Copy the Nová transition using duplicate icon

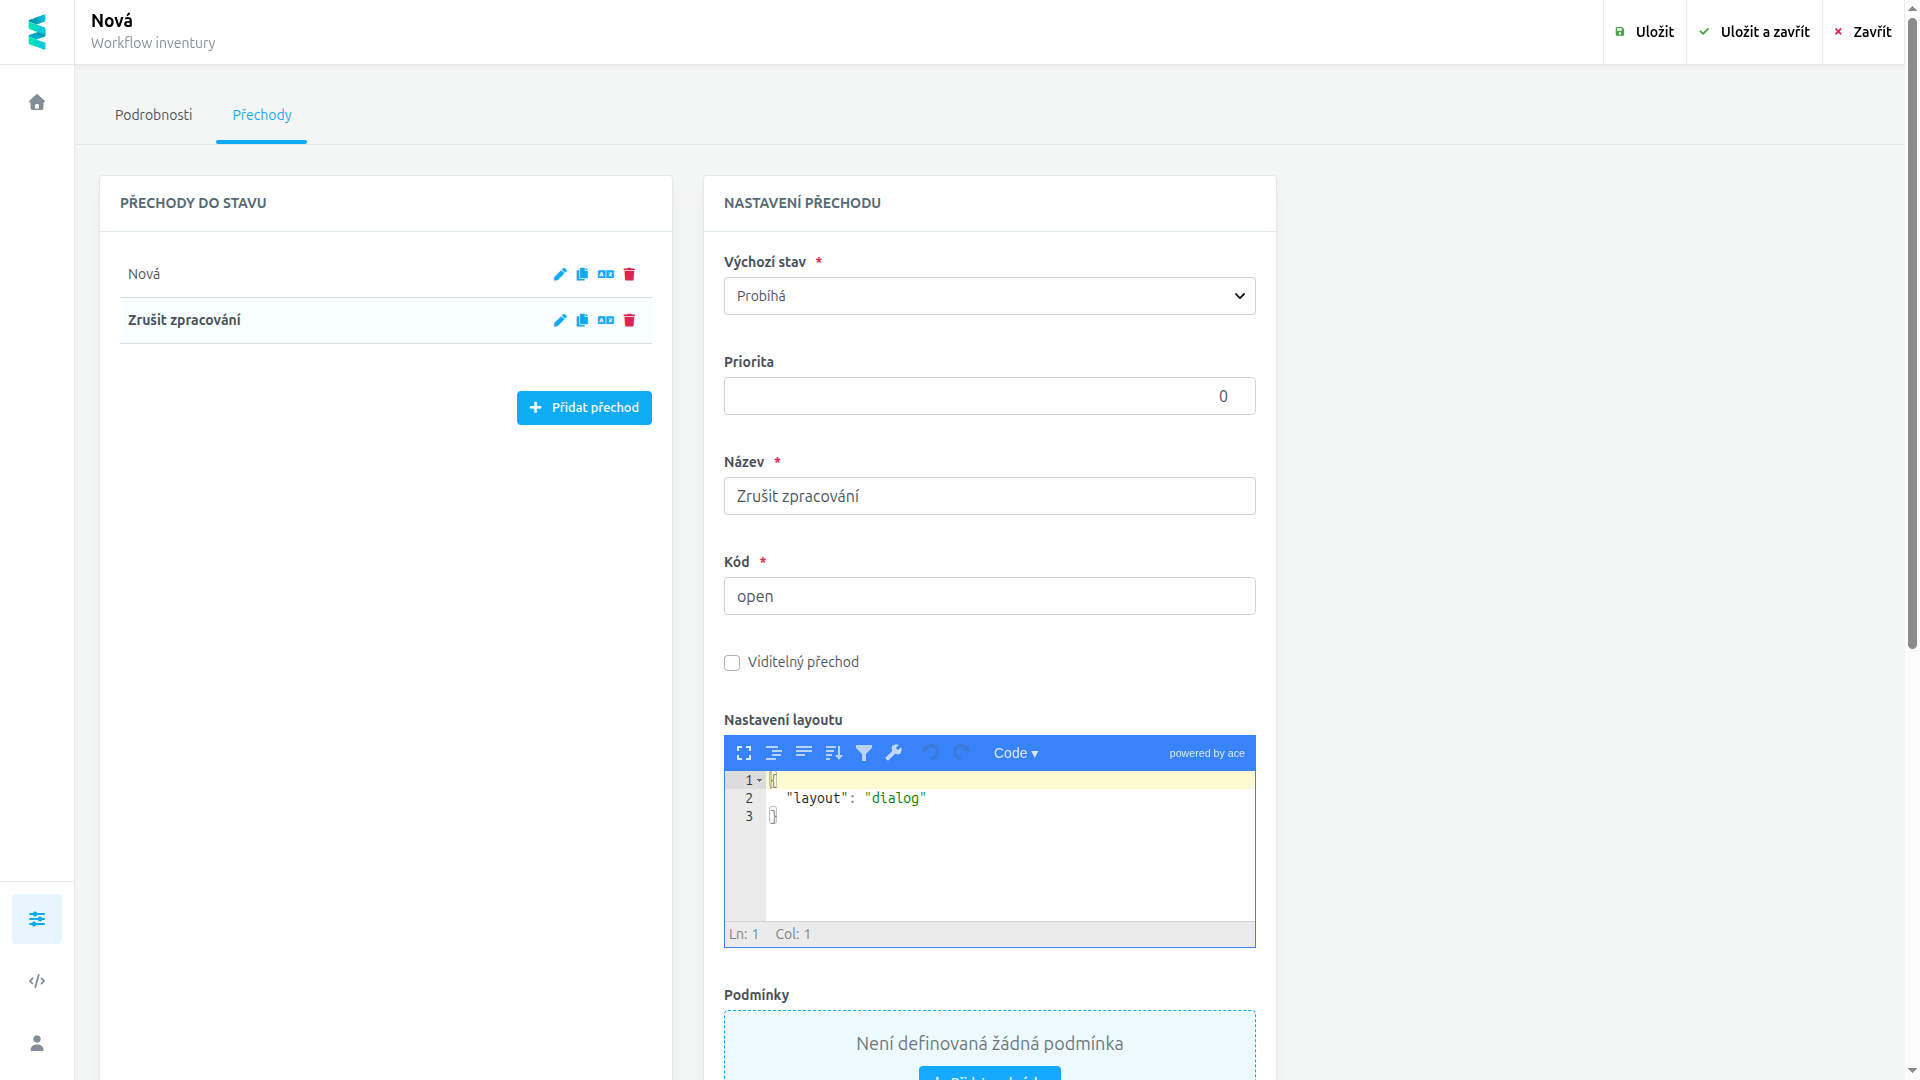582,274
